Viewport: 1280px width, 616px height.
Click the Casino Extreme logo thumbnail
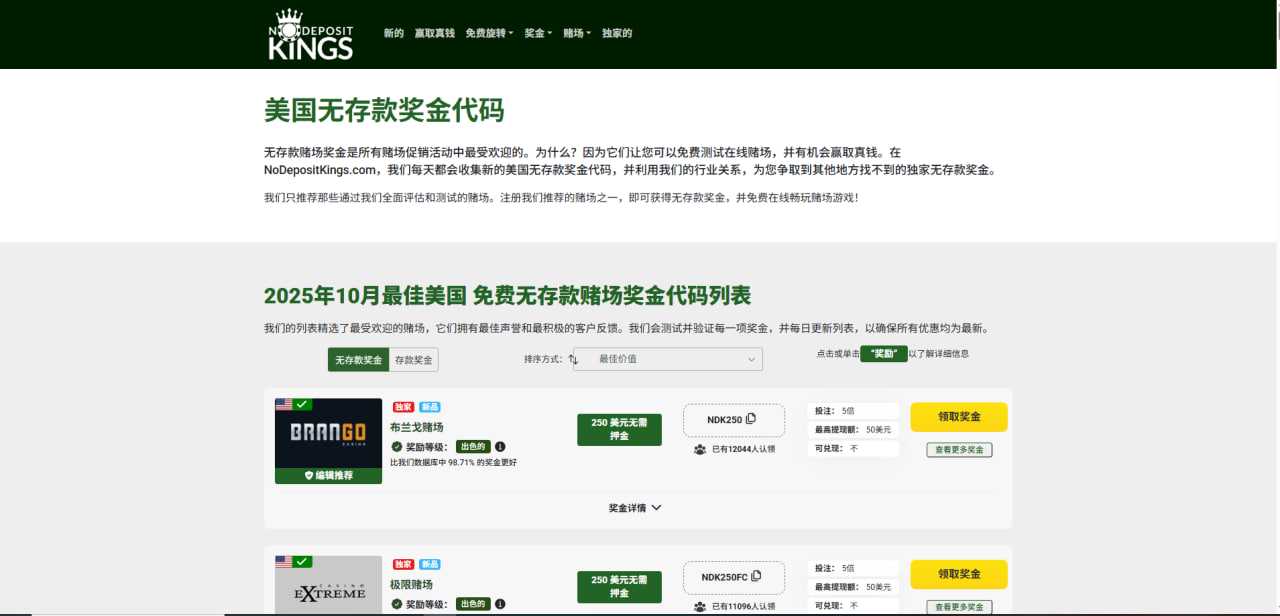(x=328, y=586)
